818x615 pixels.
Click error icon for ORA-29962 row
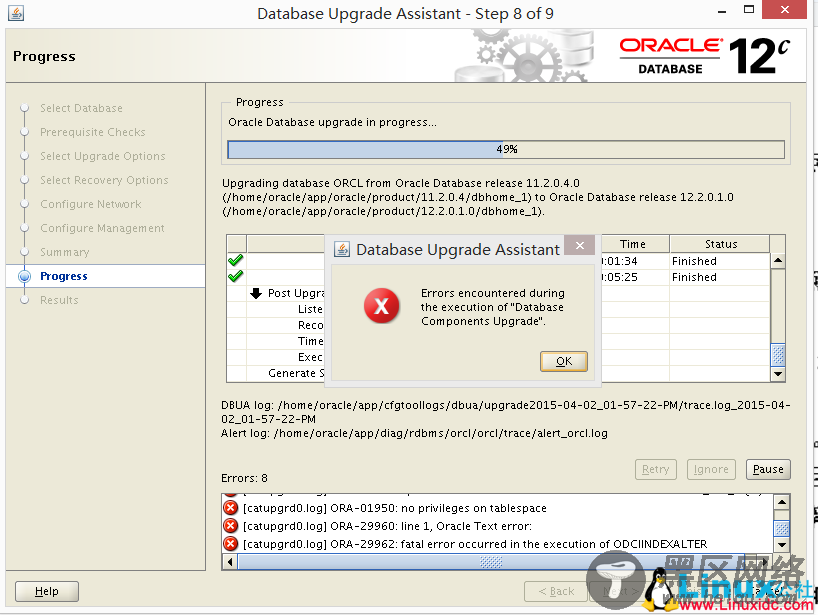pyautogui.click(x=230, y=544)
